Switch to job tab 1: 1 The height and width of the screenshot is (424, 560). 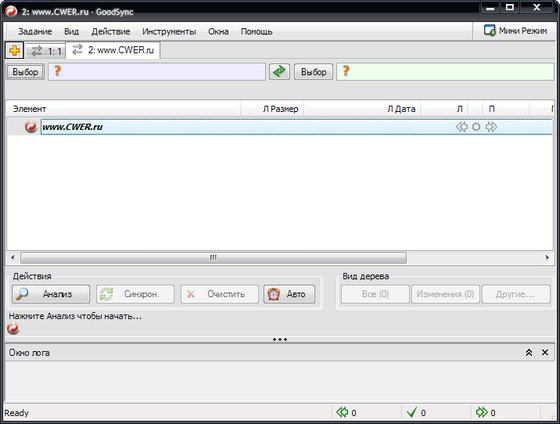pos(46,51)
